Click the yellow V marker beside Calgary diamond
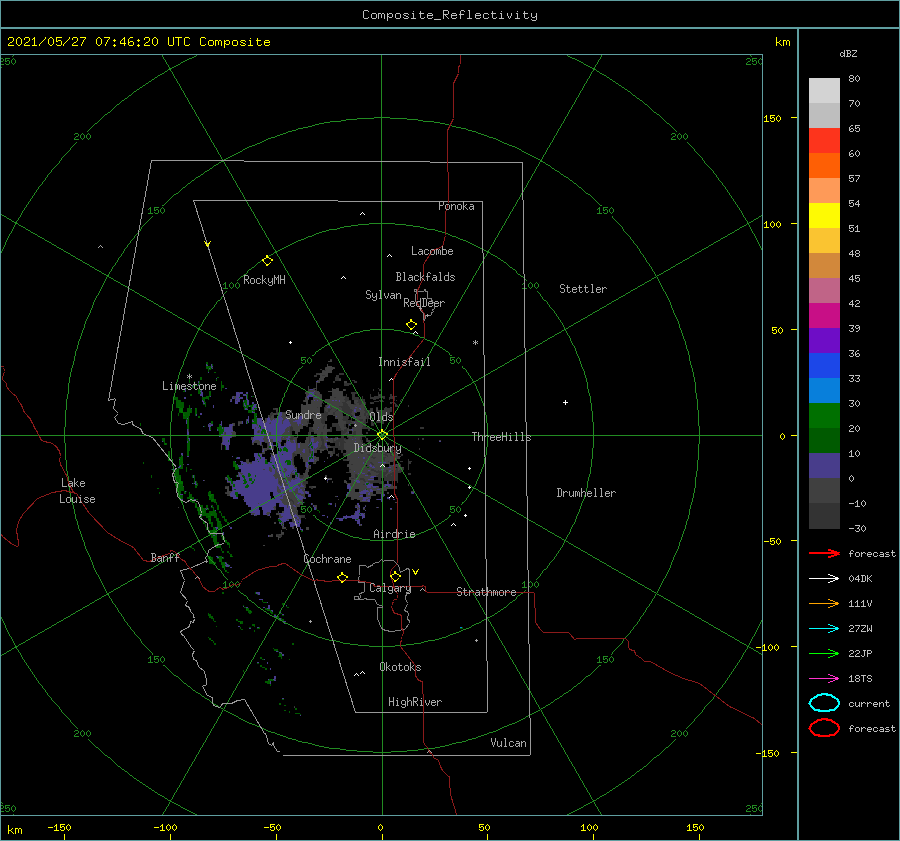 click(x=416, y=572)
